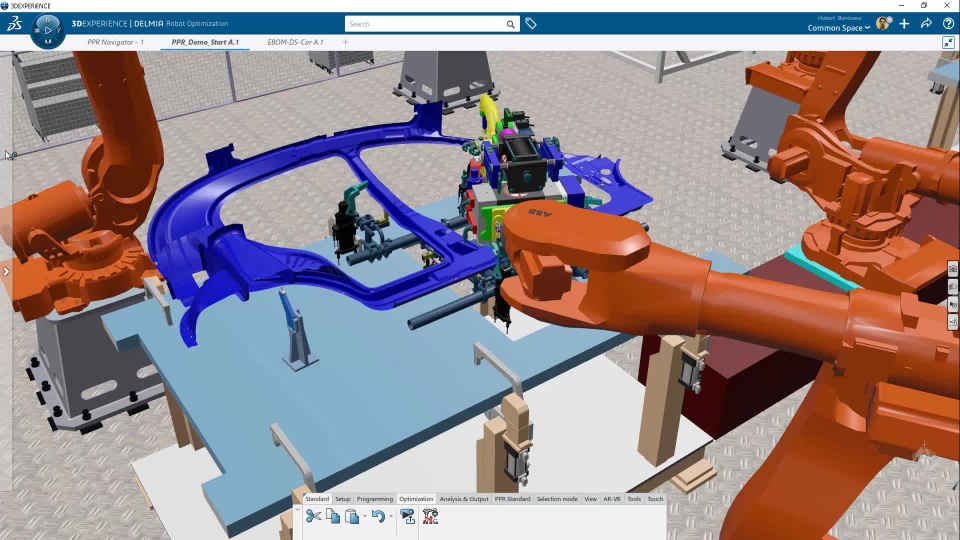Expand the left side panel chevron
The width and height of the screenshot is (960, 540).
click(6, 271)
